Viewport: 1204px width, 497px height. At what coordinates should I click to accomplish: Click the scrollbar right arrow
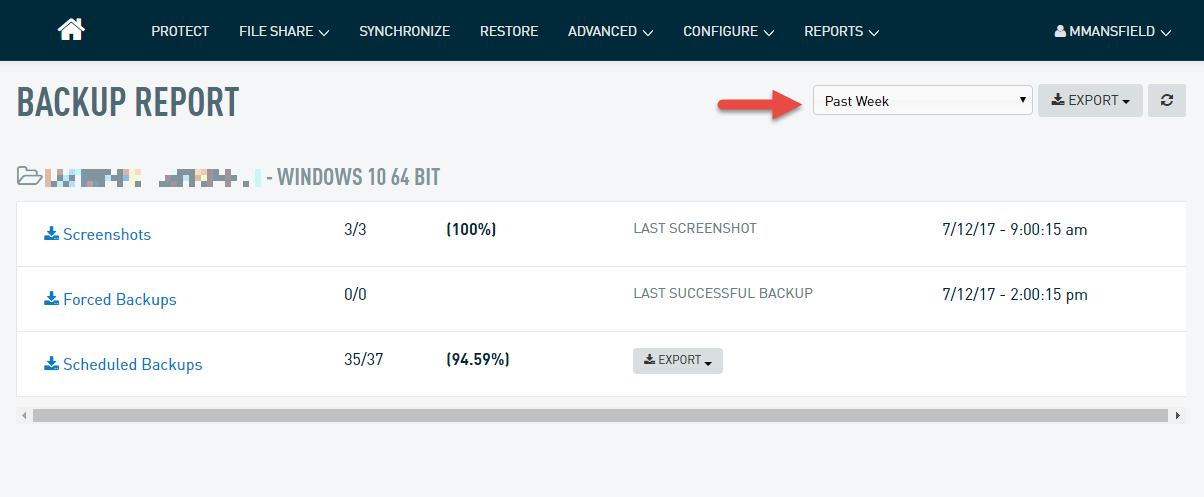pos(1178,415)
